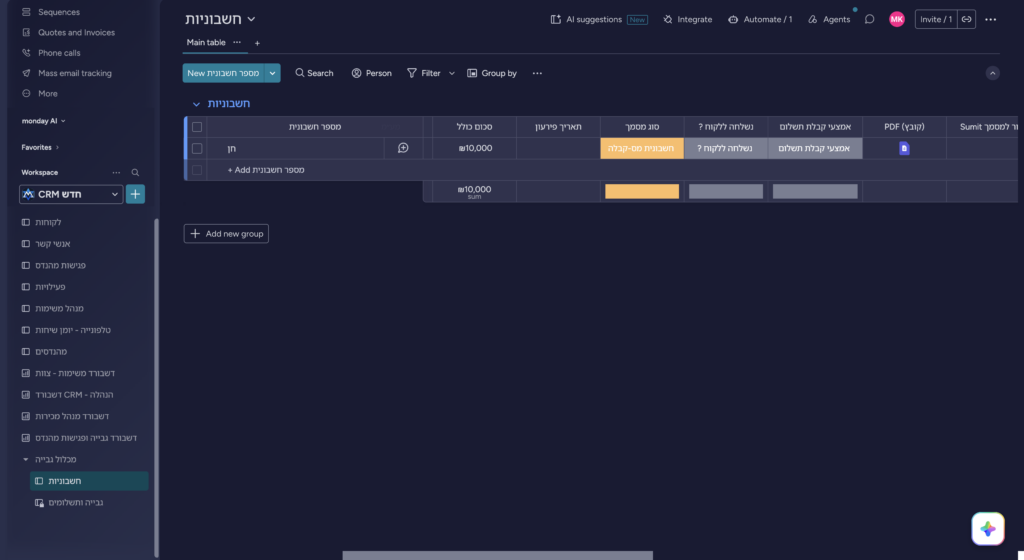Open workspace options three-dot menu
This screenshot has width=1024, height=560.
[116, 172]
